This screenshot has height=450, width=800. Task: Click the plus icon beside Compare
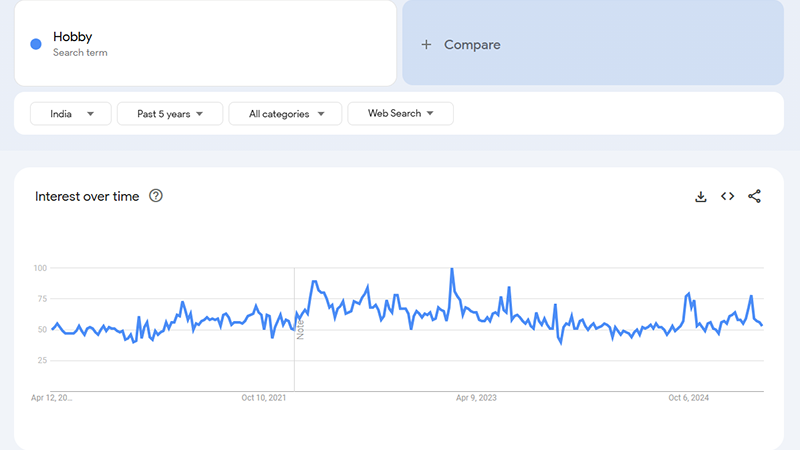[426, 45]
